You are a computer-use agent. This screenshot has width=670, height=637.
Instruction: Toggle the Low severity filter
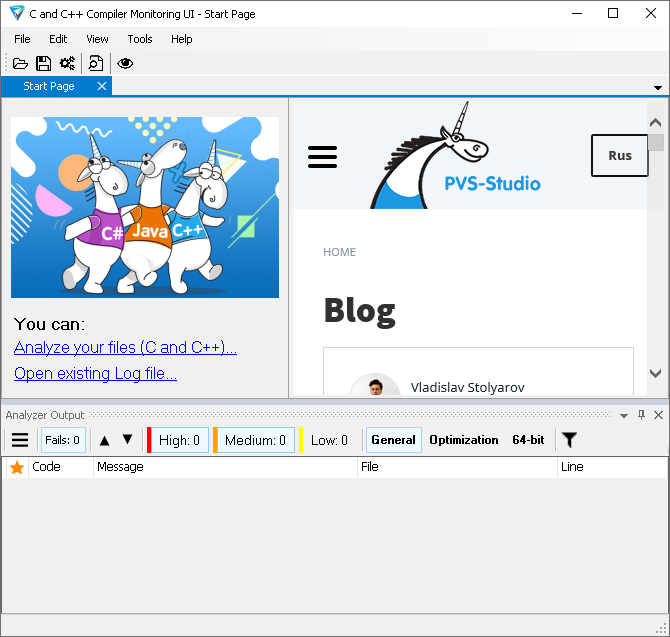click(328, 440)
